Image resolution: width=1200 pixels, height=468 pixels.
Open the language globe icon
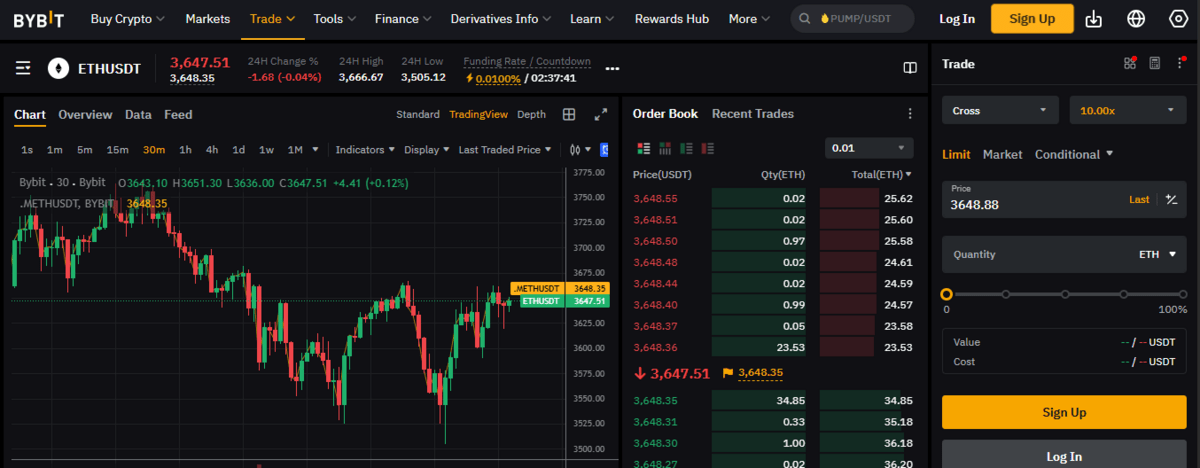(x=1136, y=19)
